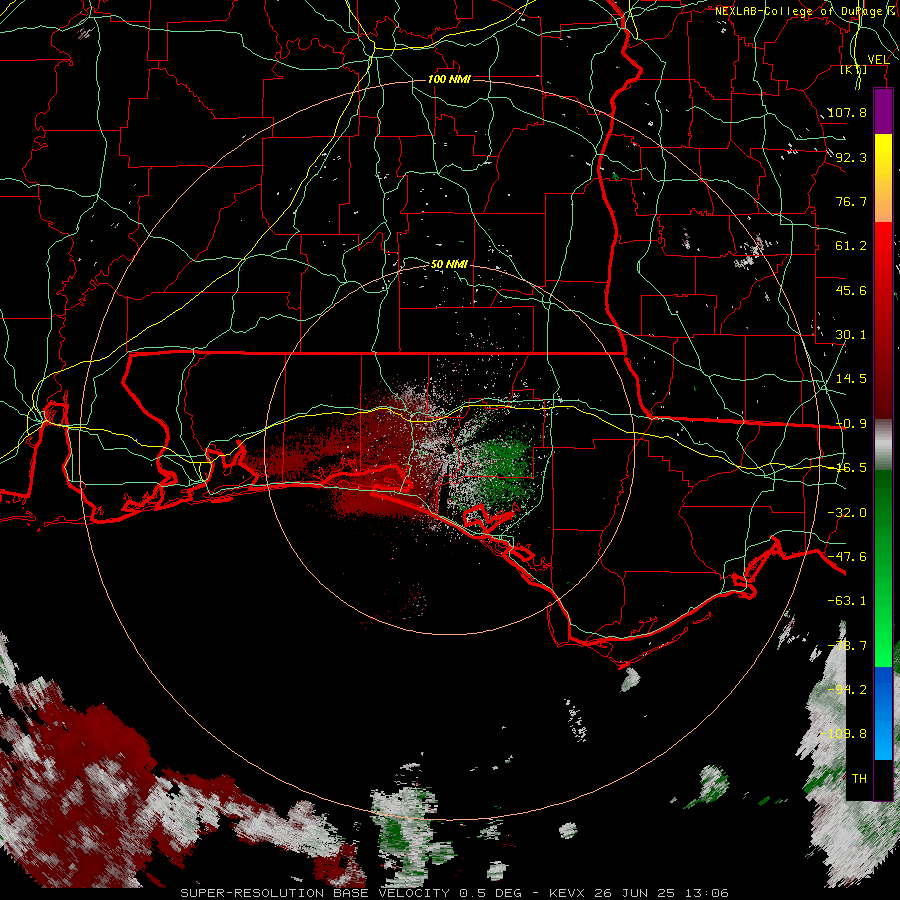
Task: Click the NEXLAB-College of DuPage label
Action: point(799,11)
